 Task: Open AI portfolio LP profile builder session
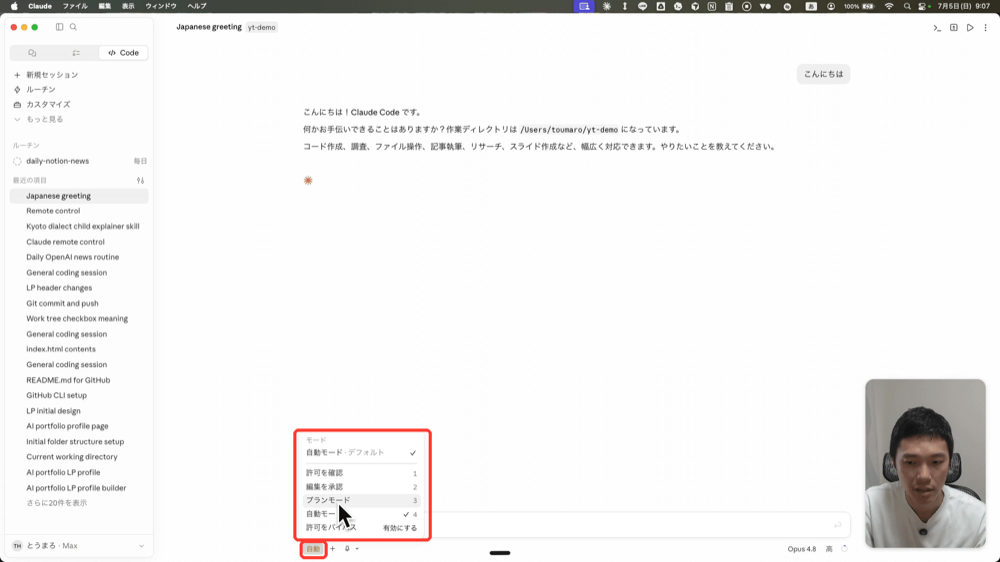(x=79, y=488)
